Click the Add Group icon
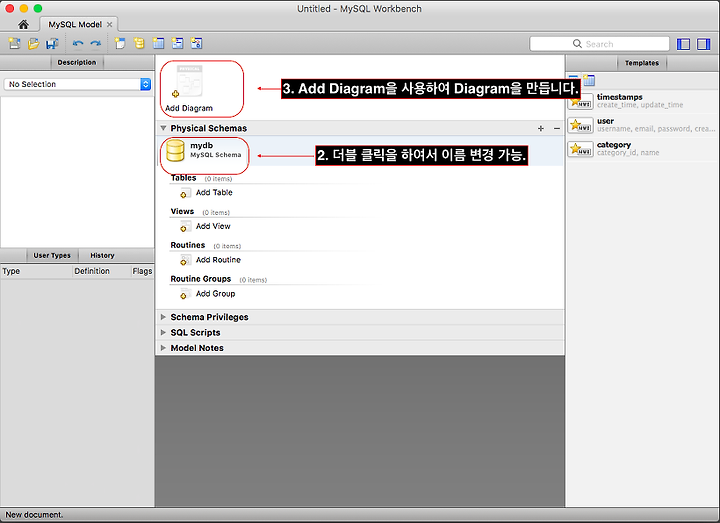Image resolution: width=720 pixels, height=523 pixels. click(x=184, y=294)
